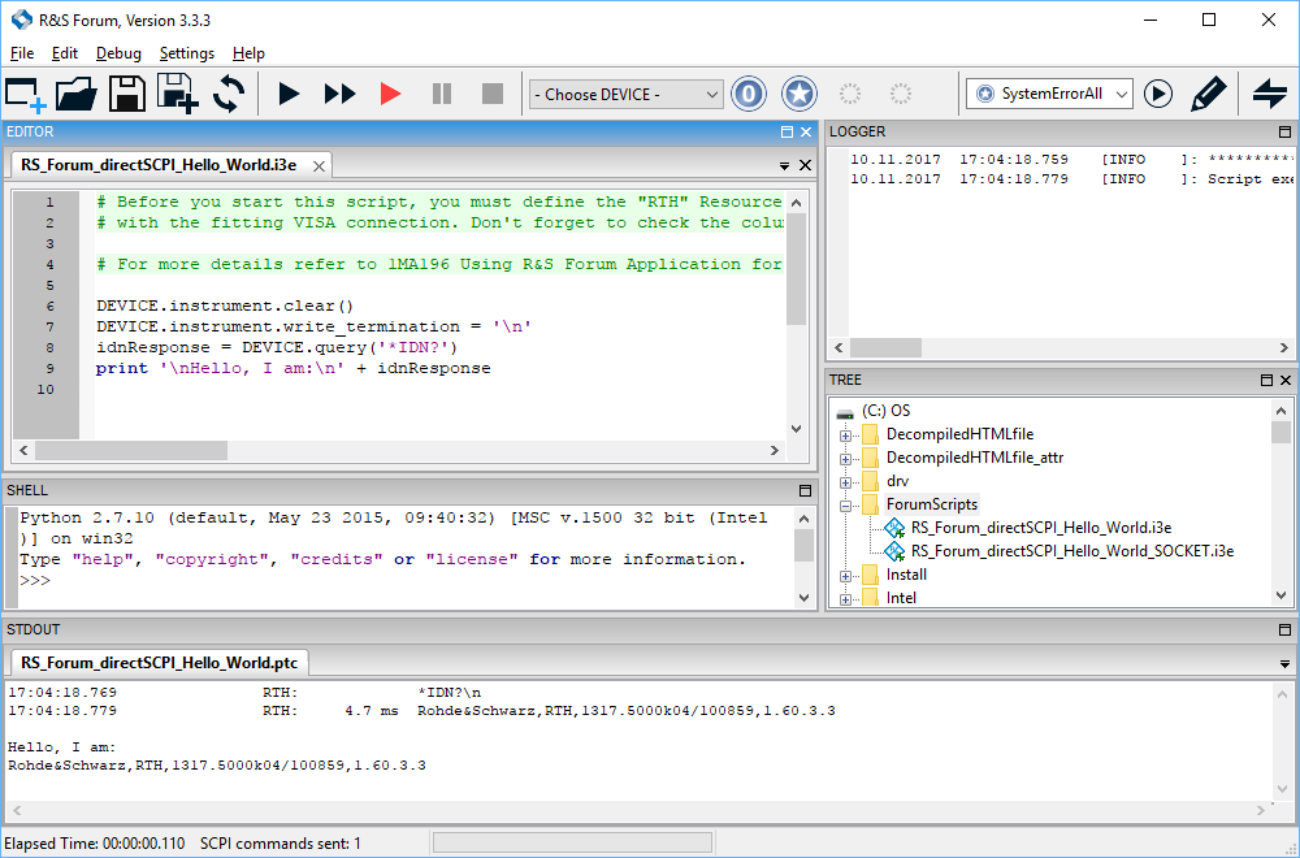Click the pencil edit icon
Image resolution: width=1300 pixels, height=858 pixels.
tap(1208, 94)
